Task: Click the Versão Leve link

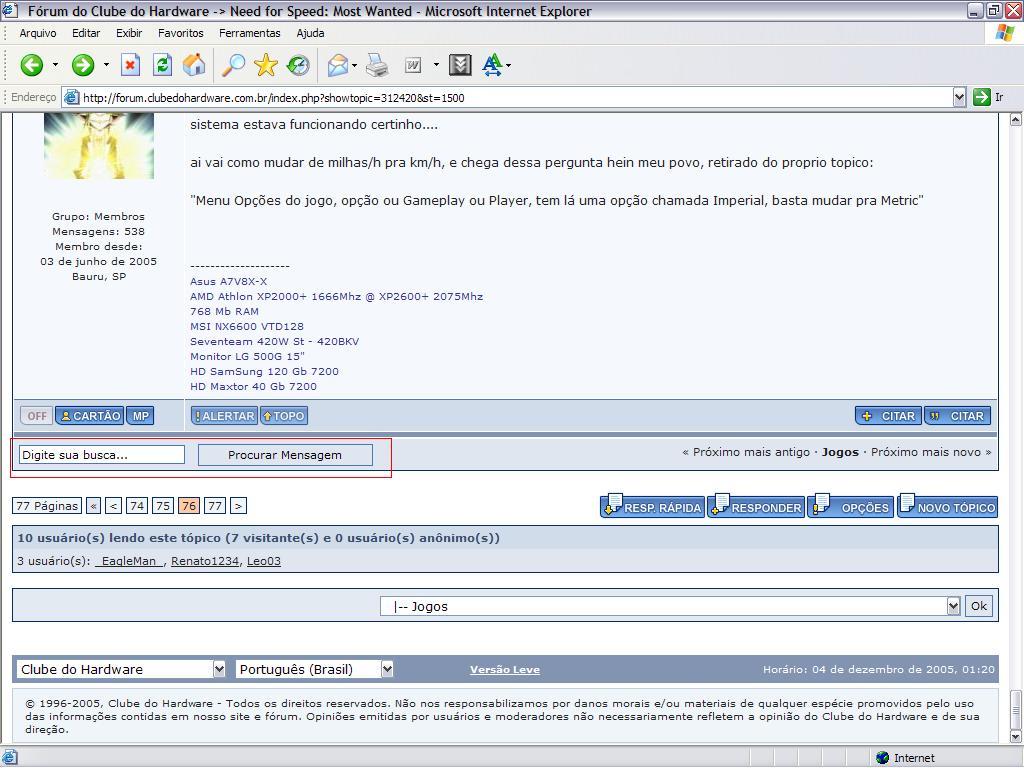Action: coord(505,669)
